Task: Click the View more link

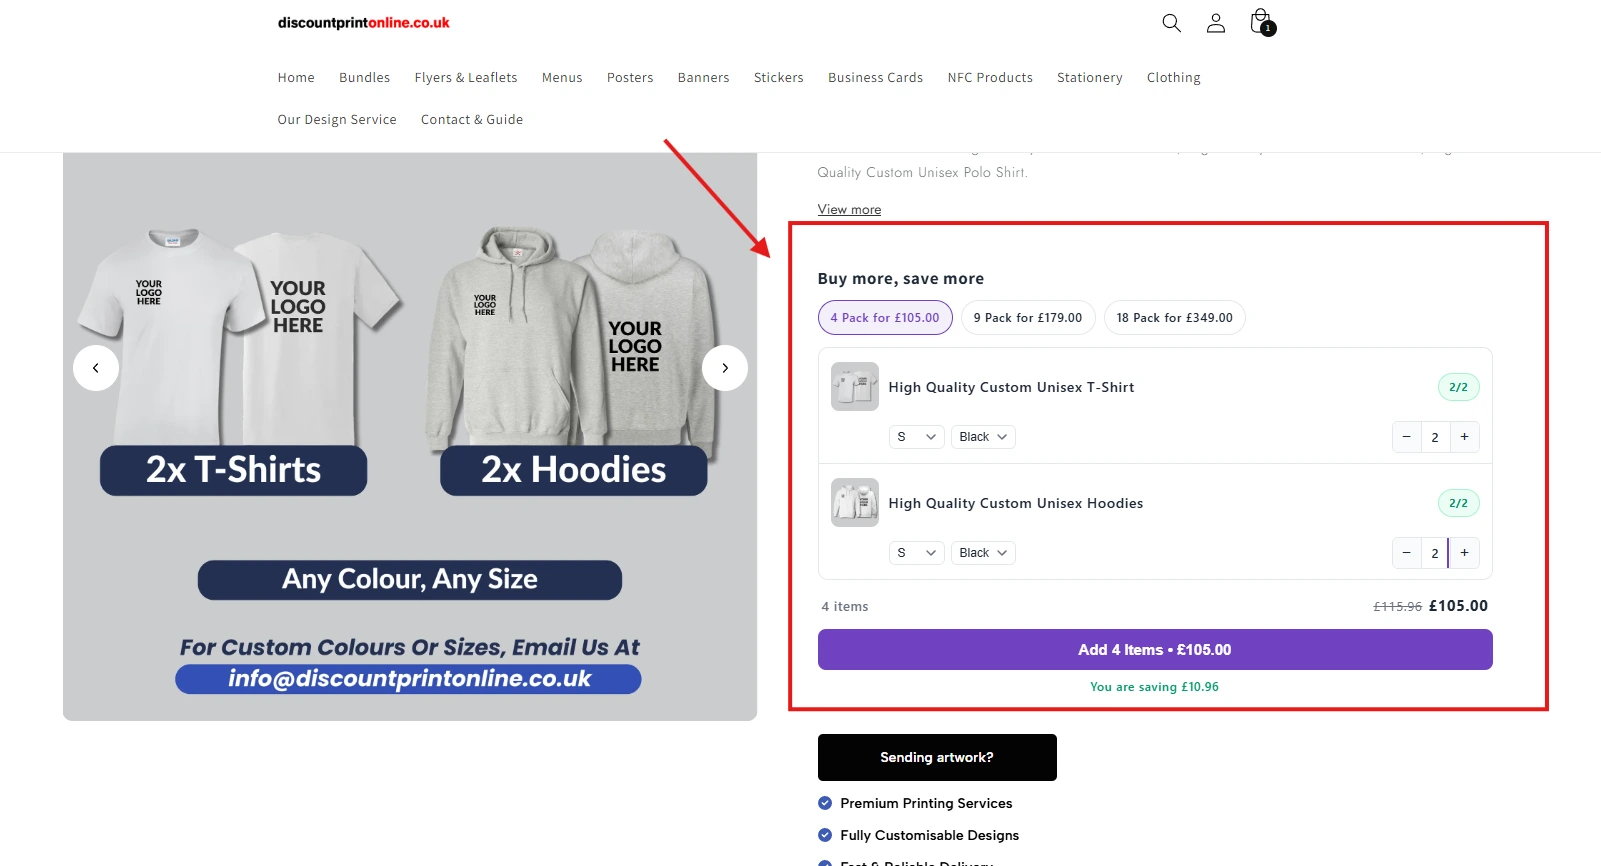Action: pyautogui.click(x=848, y=209)
